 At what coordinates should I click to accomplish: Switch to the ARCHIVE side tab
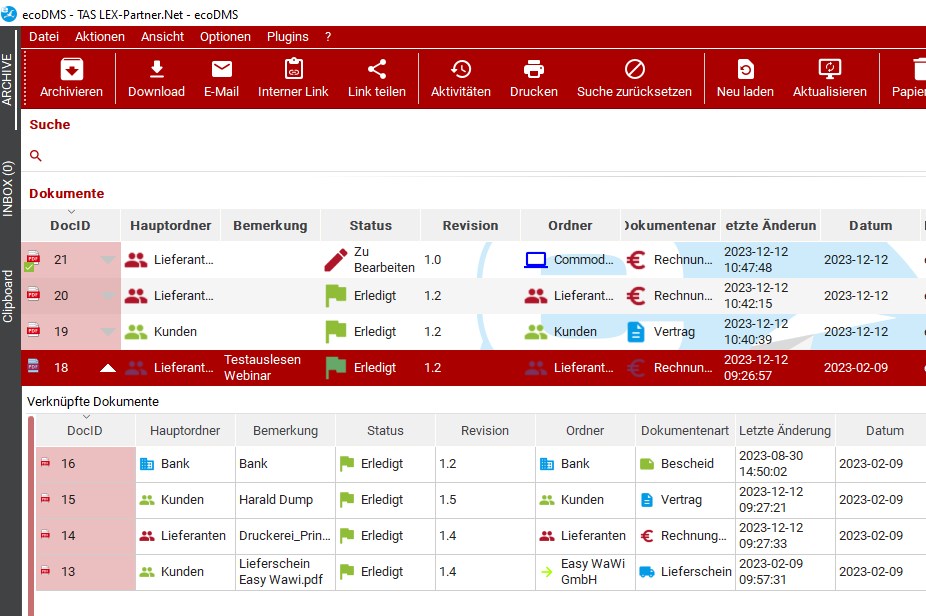8,79
